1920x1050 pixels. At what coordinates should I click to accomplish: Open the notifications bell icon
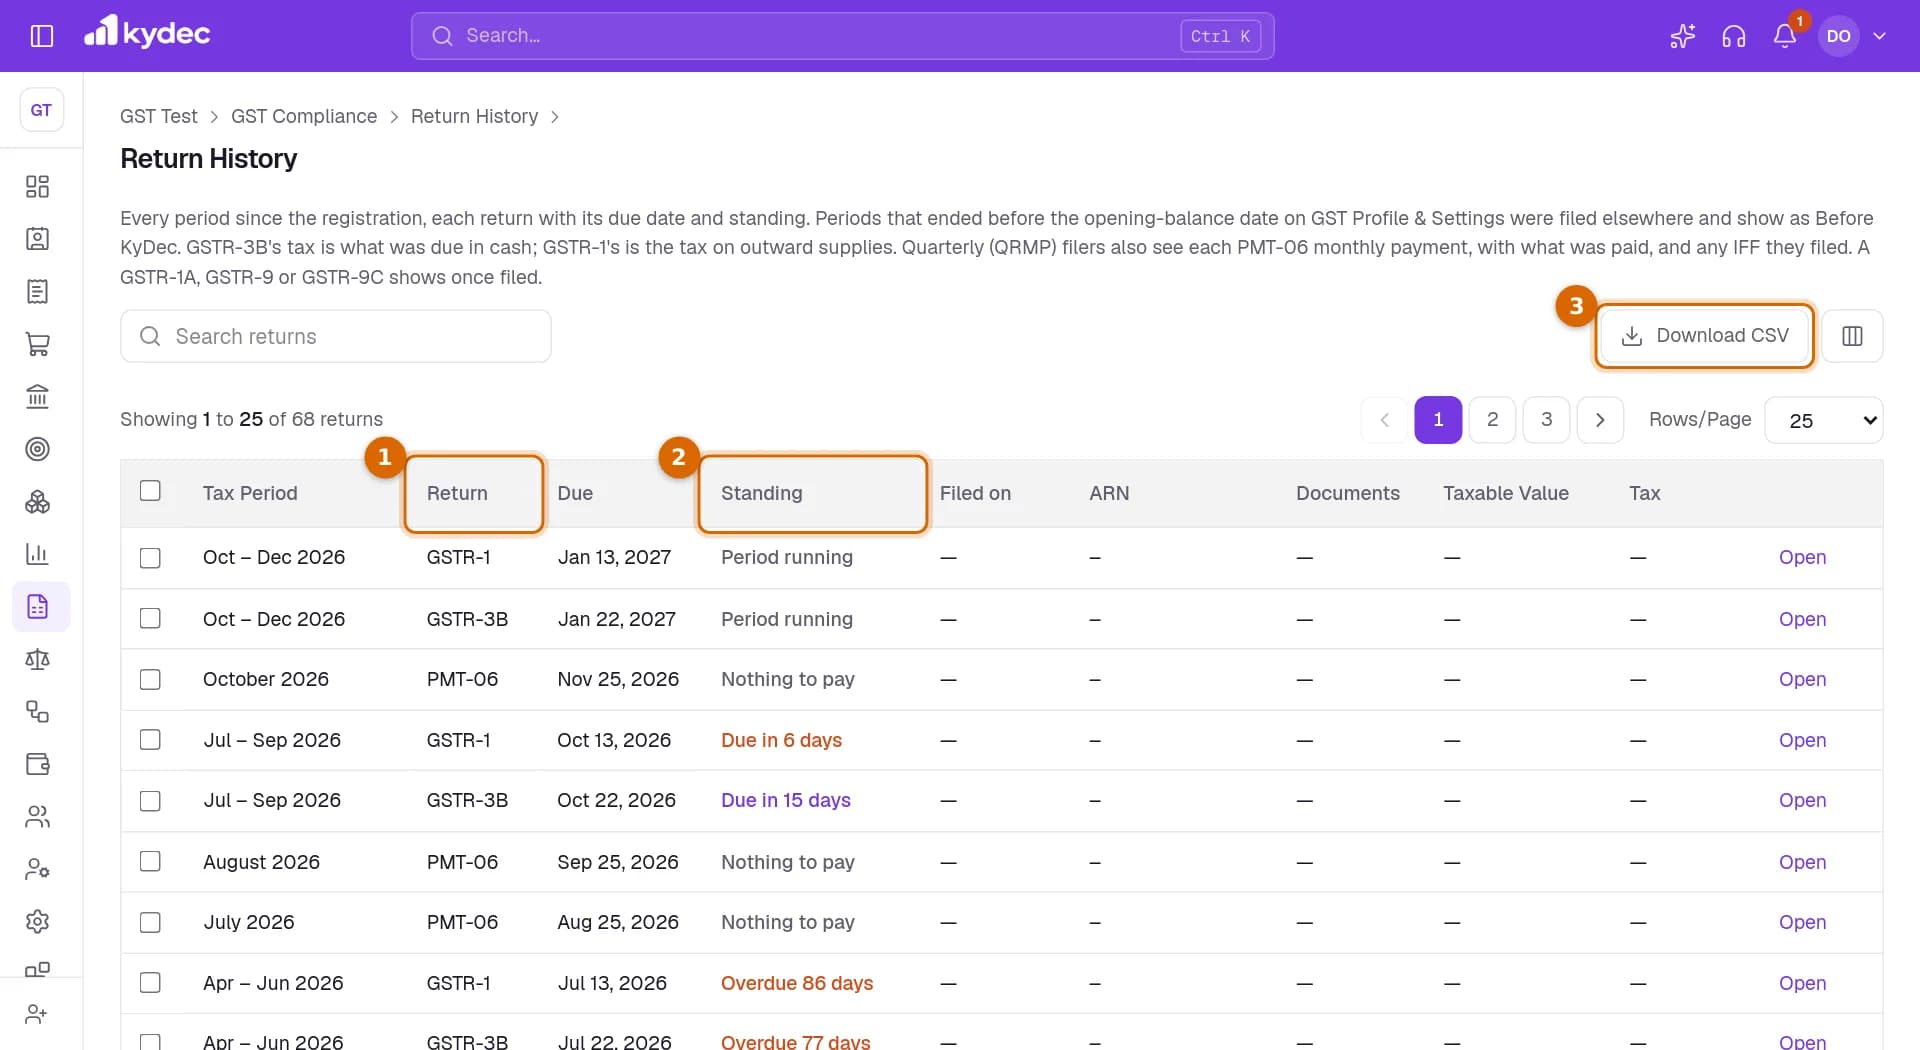click(x=1785, y=36)
